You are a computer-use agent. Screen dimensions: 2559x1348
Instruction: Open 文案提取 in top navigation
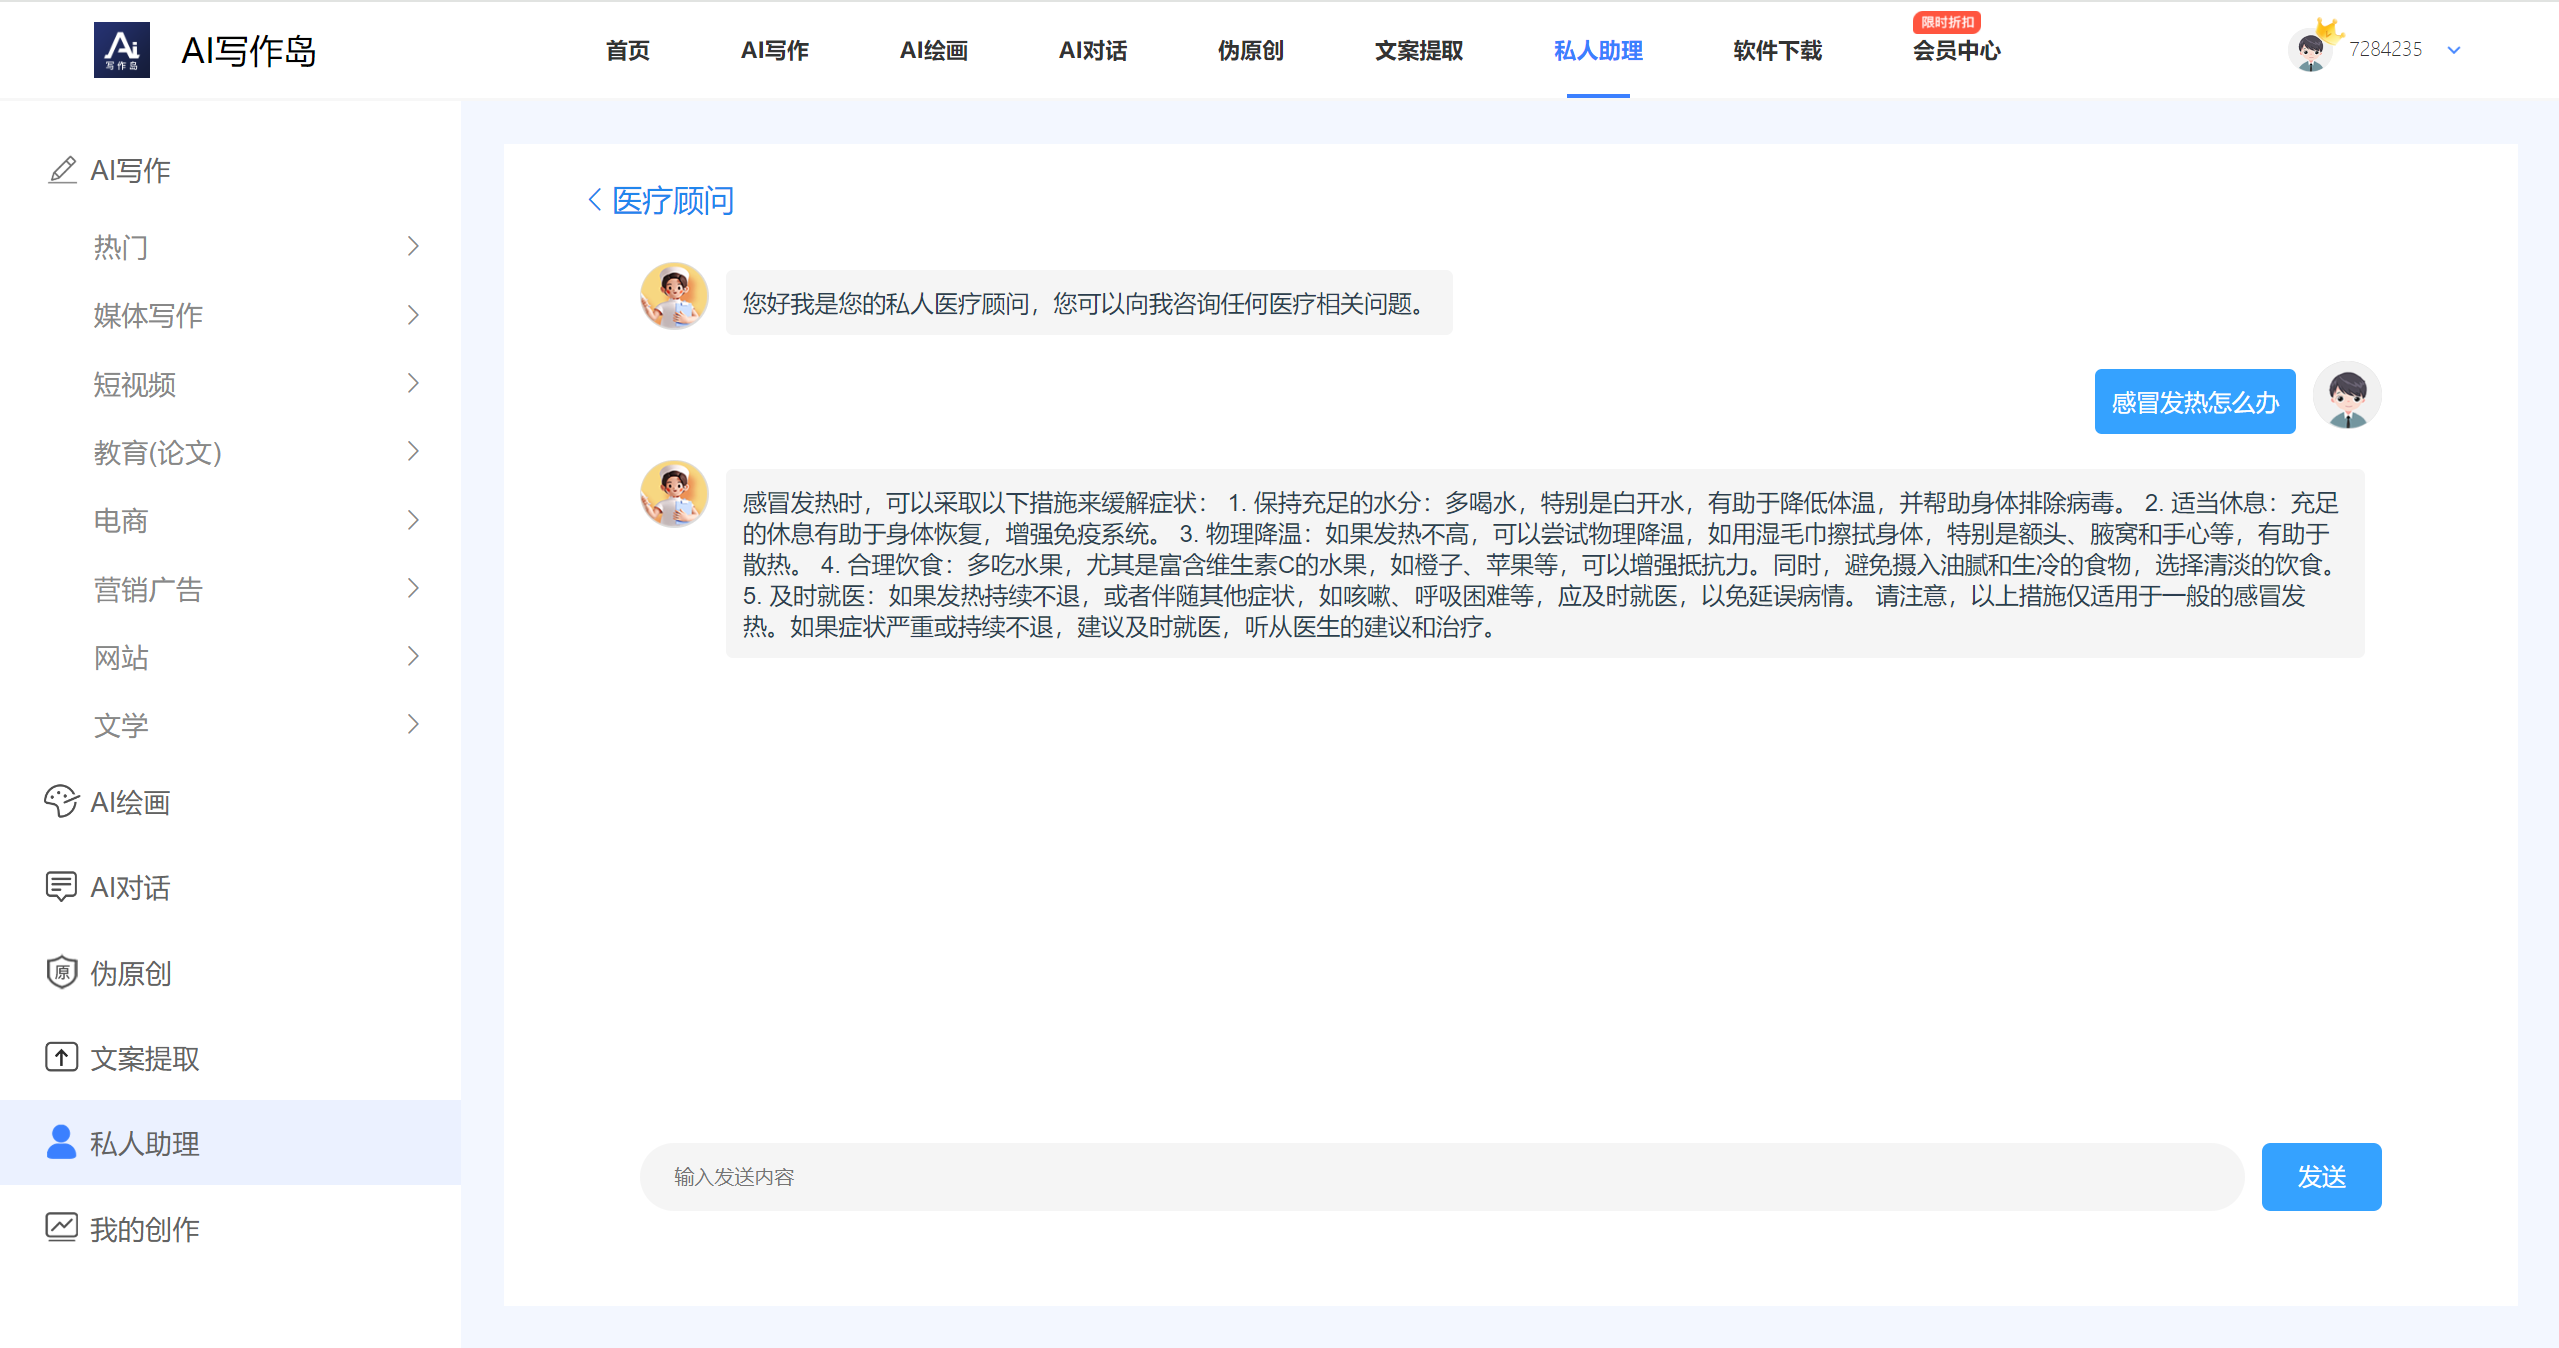[1419, 50]
